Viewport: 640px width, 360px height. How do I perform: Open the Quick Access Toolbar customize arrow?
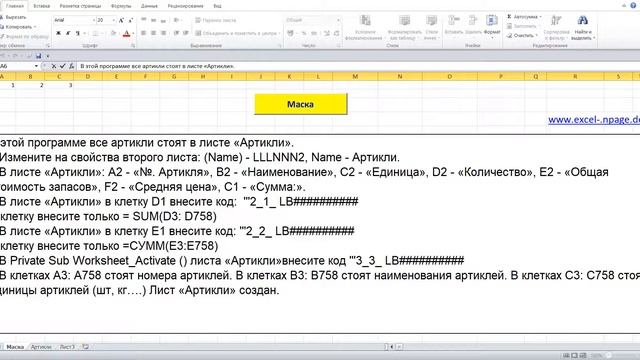pyautogui.click(x=48, y=56)
